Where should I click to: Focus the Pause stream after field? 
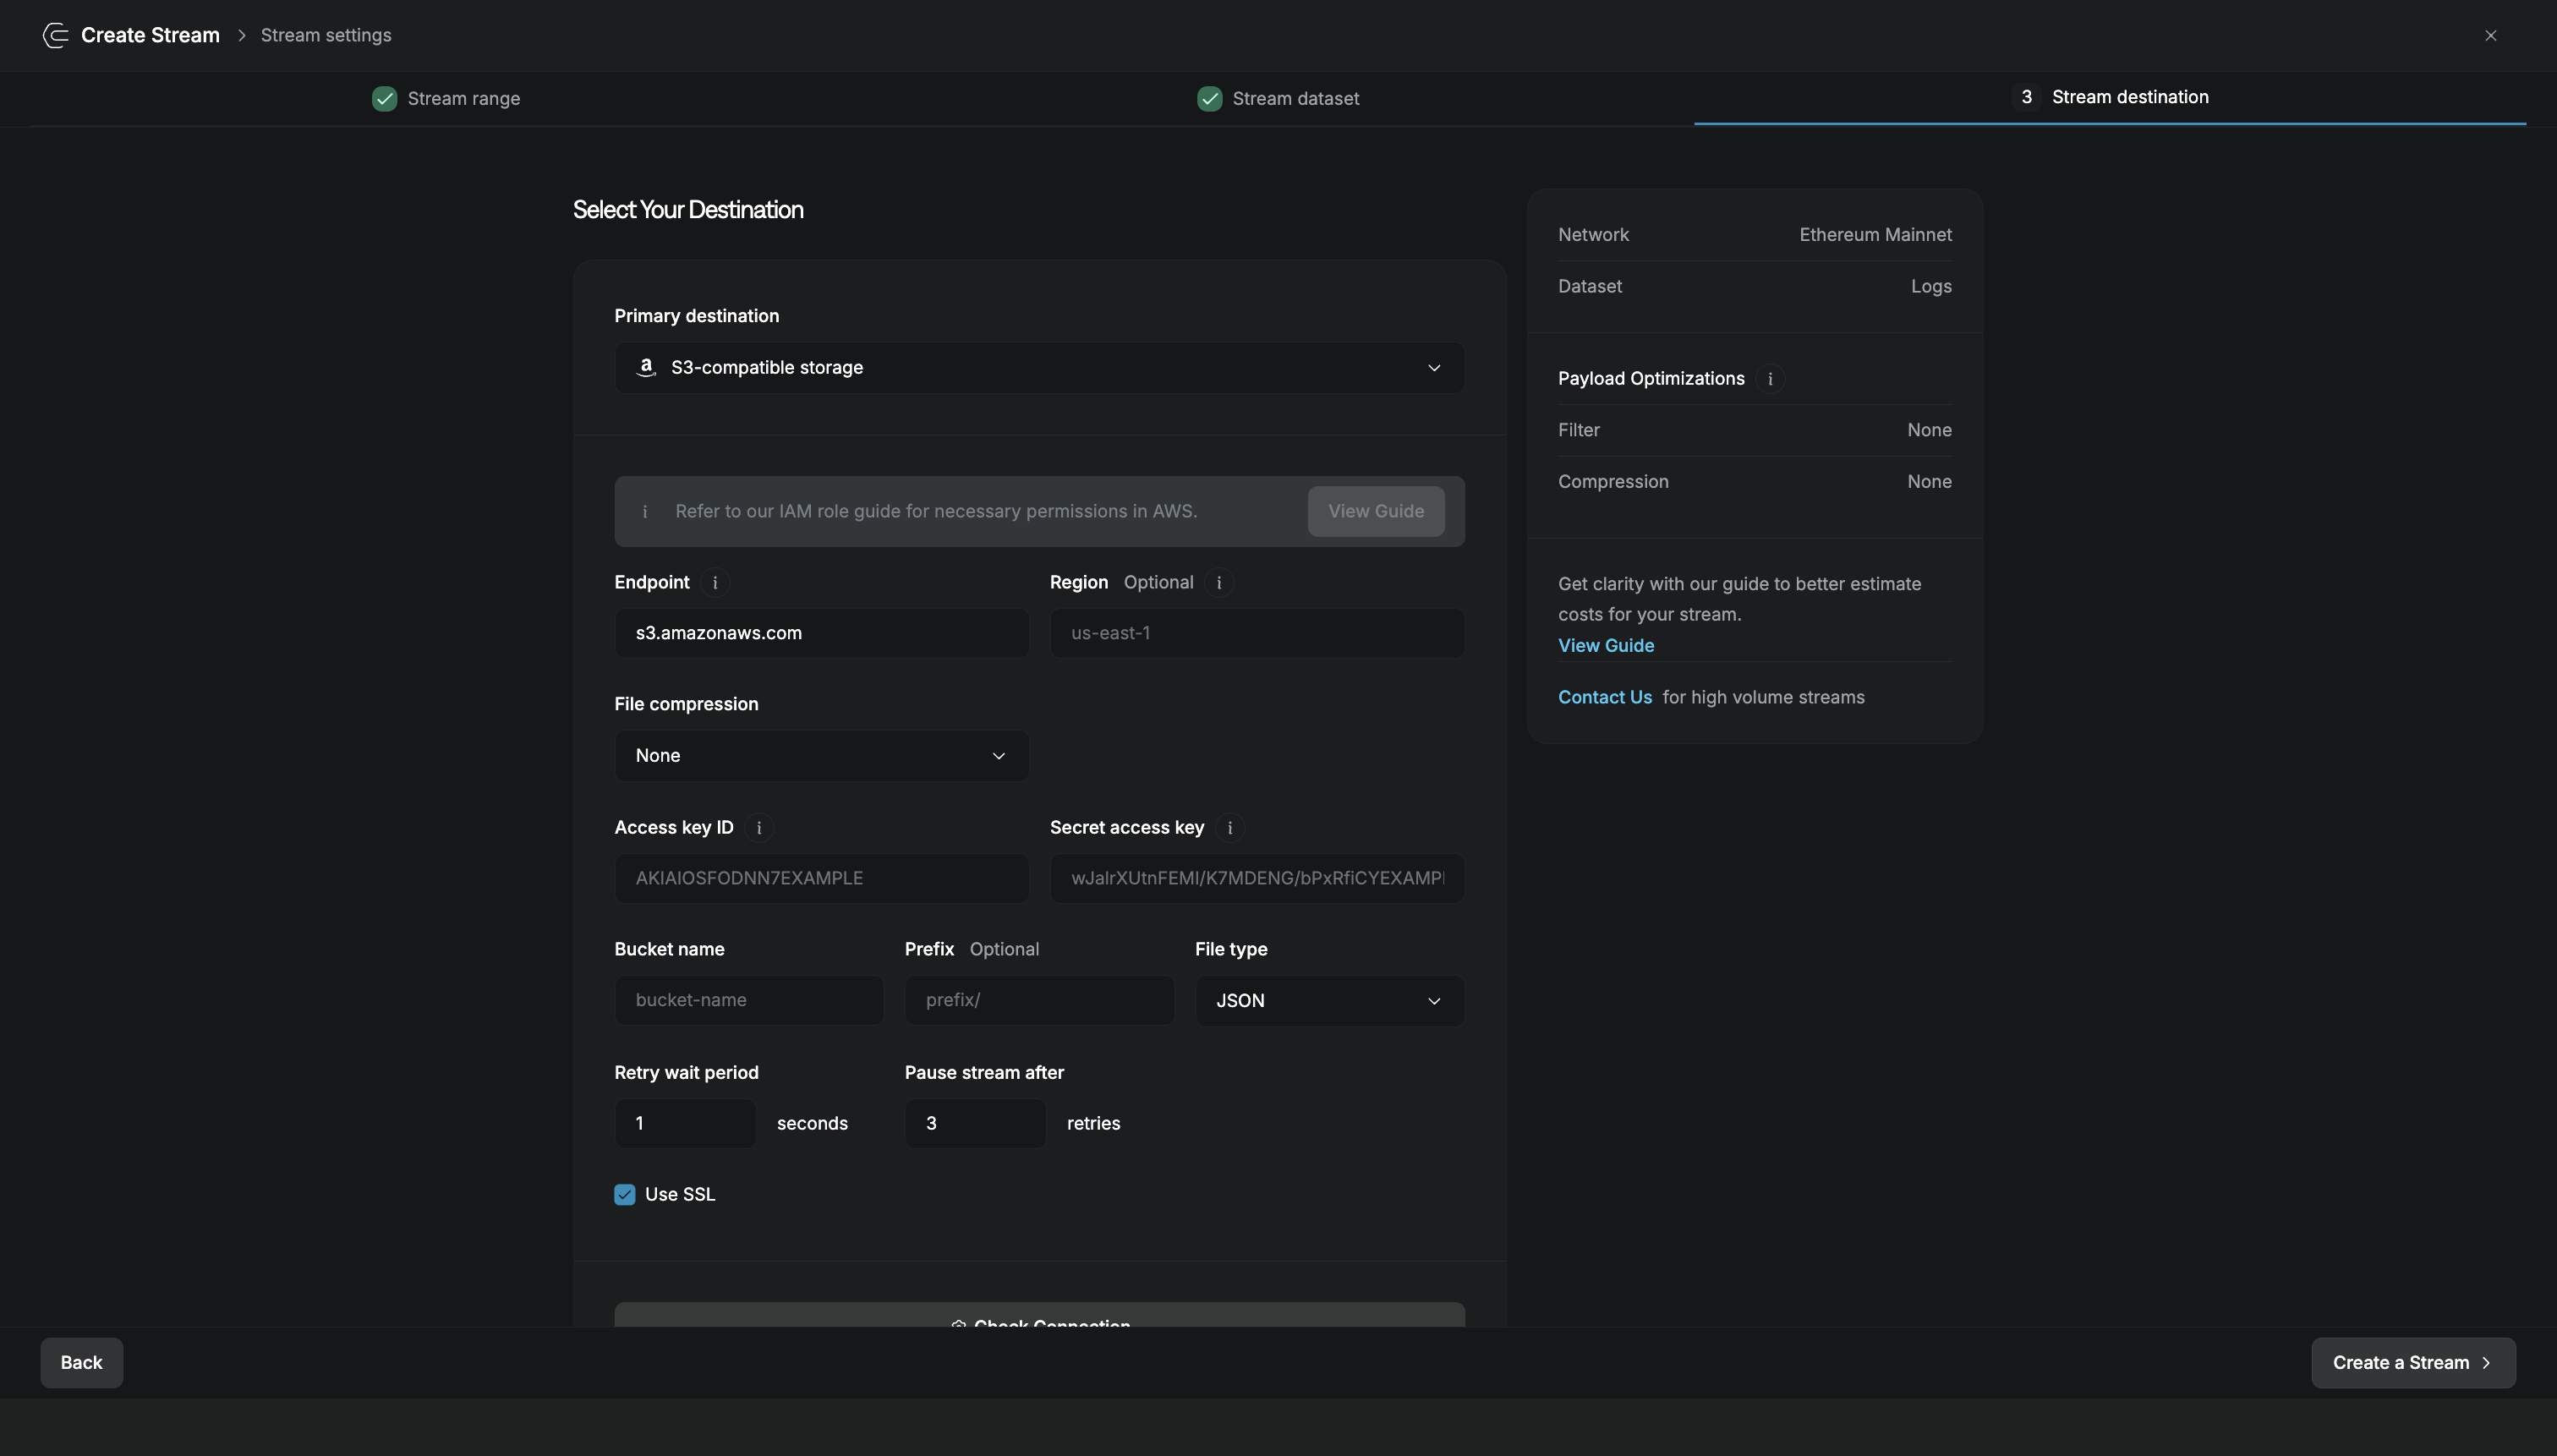click(975, 1124)
